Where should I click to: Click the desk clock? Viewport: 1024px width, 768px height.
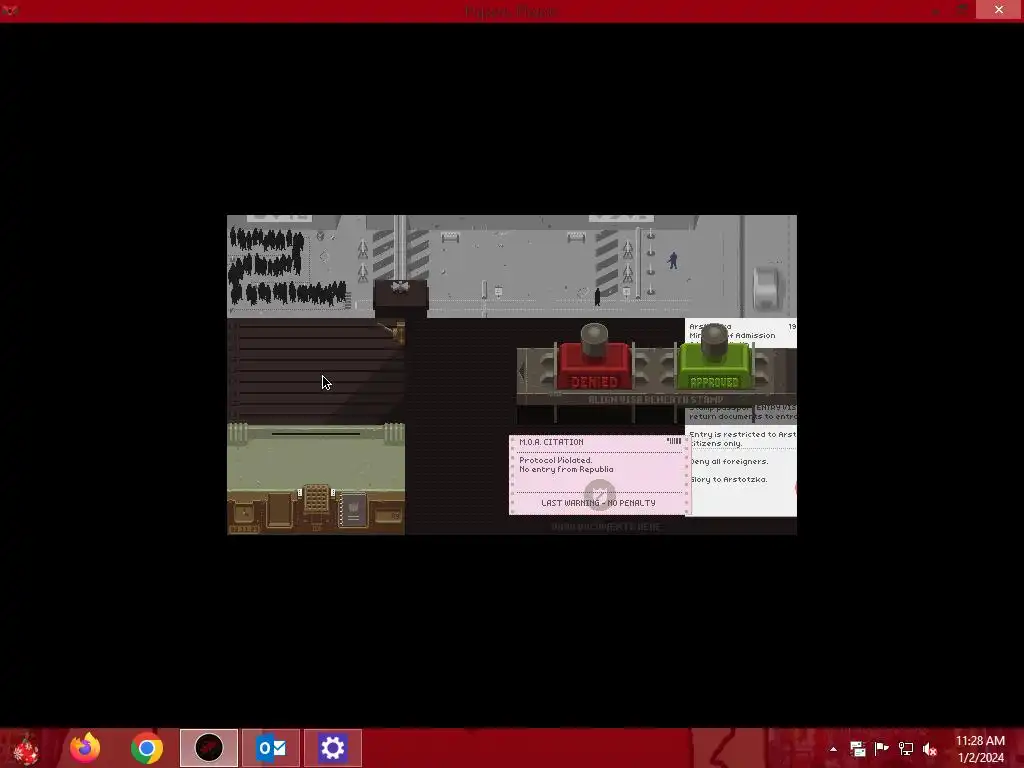pyautogui.click(x=244, y=513)
